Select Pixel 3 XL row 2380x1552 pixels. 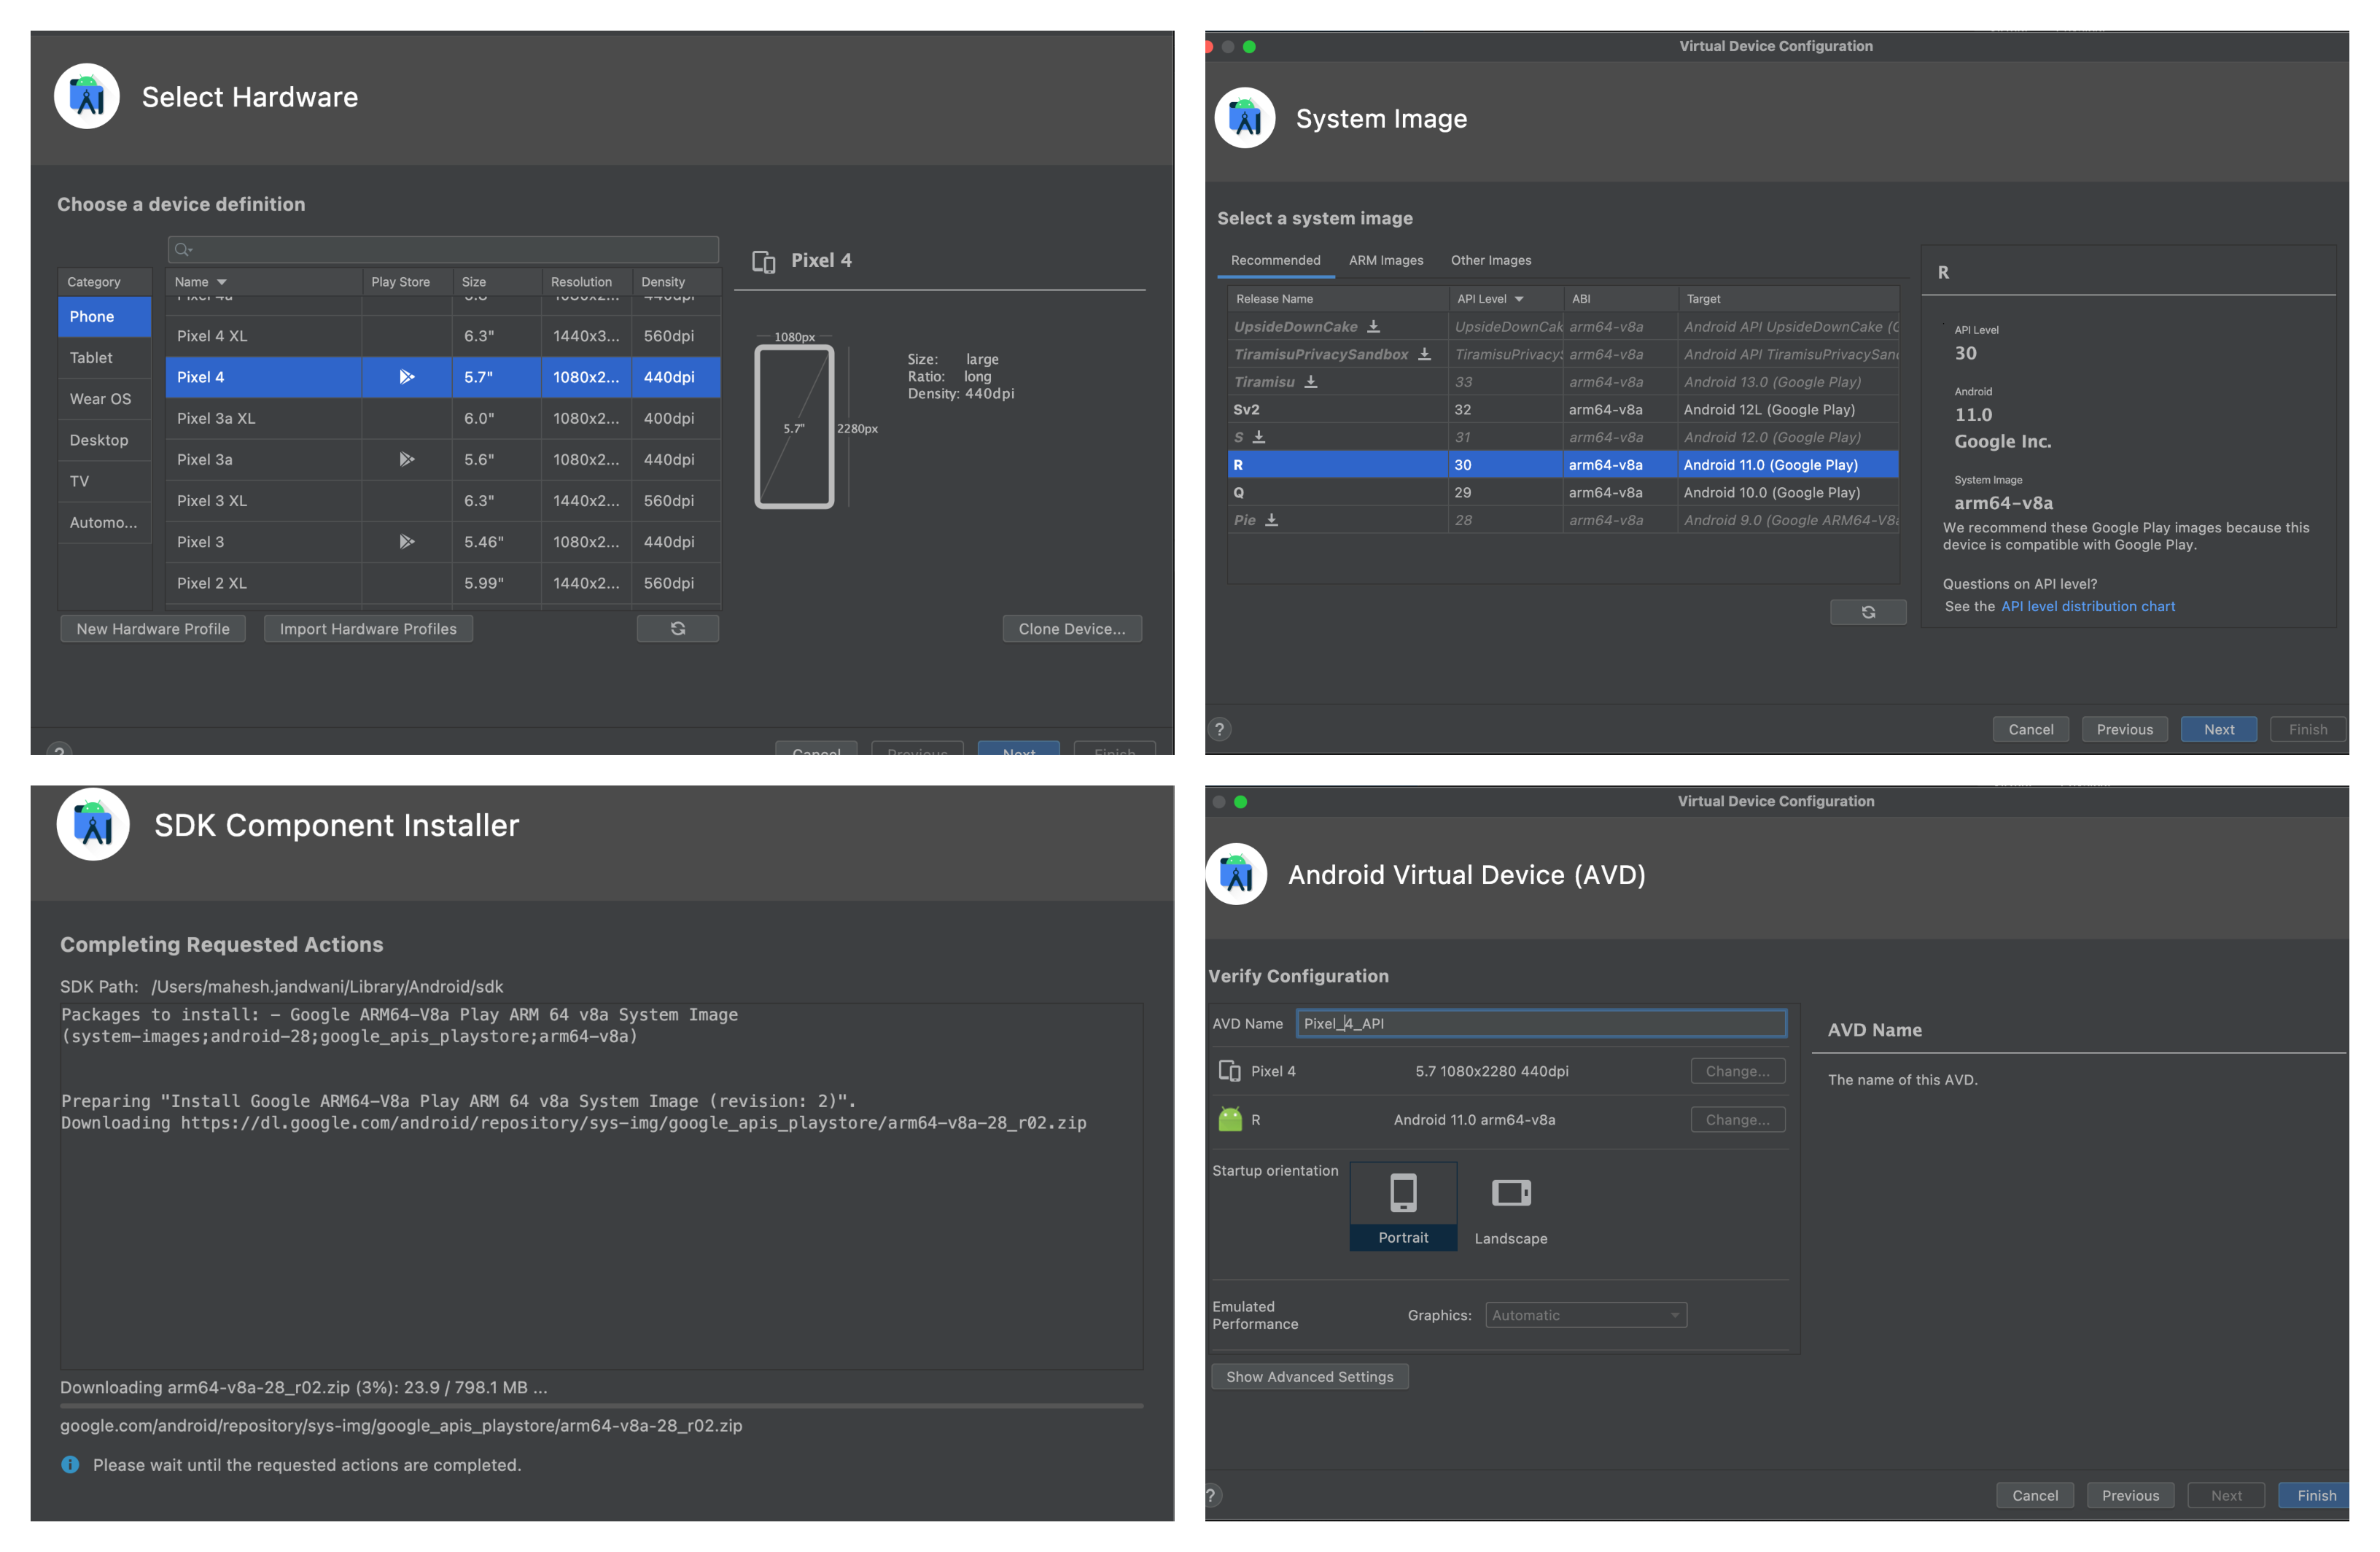tap(443, 500)
